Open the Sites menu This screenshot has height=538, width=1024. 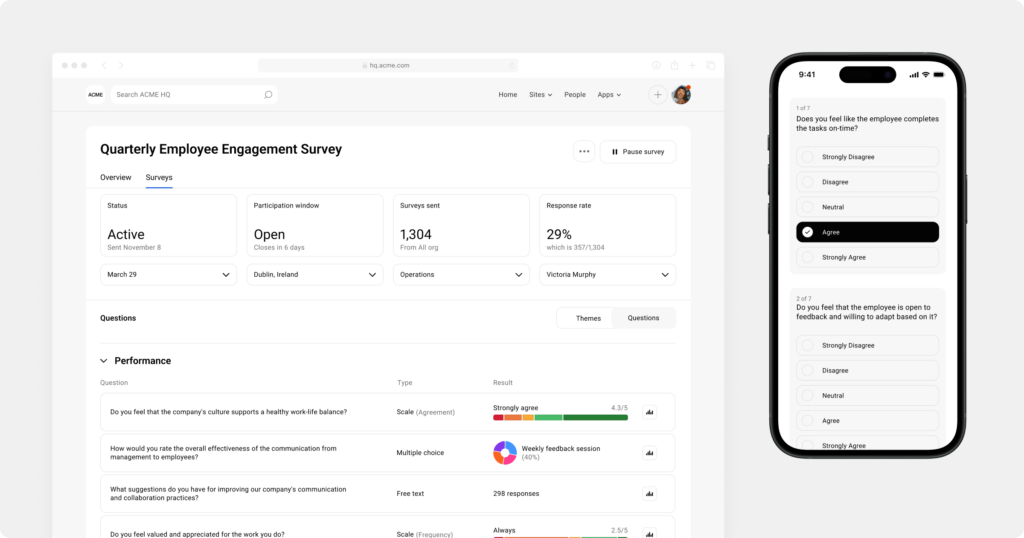coord(540,95)
